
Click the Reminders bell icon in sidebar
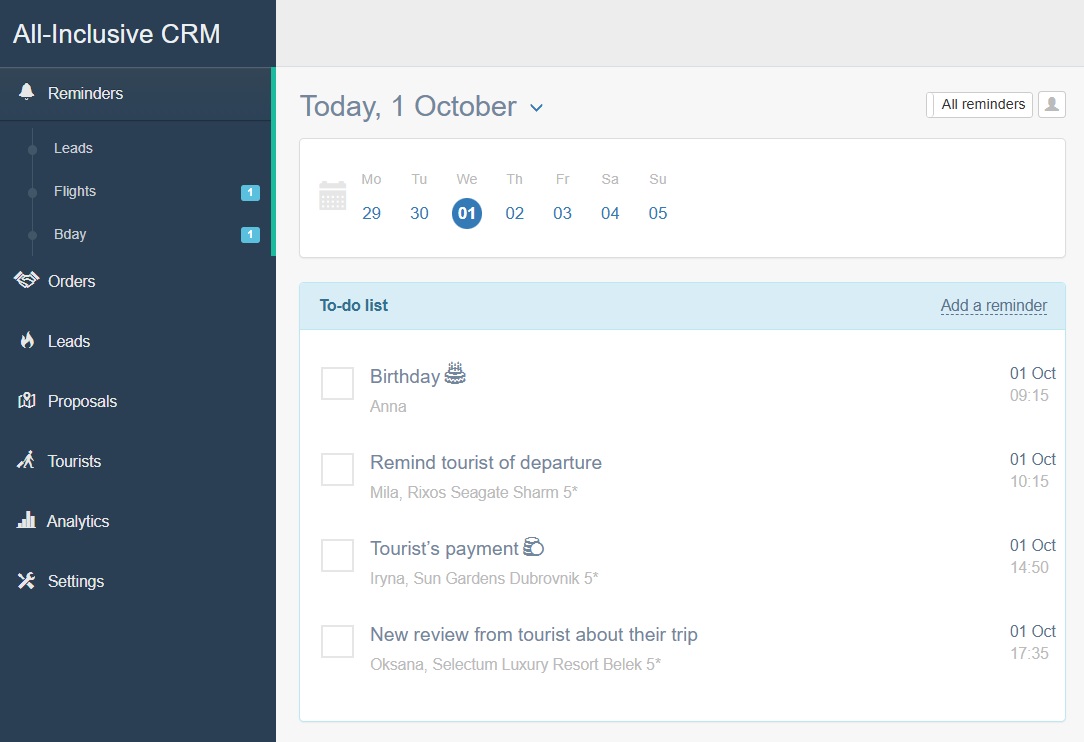tap(25, 92)
